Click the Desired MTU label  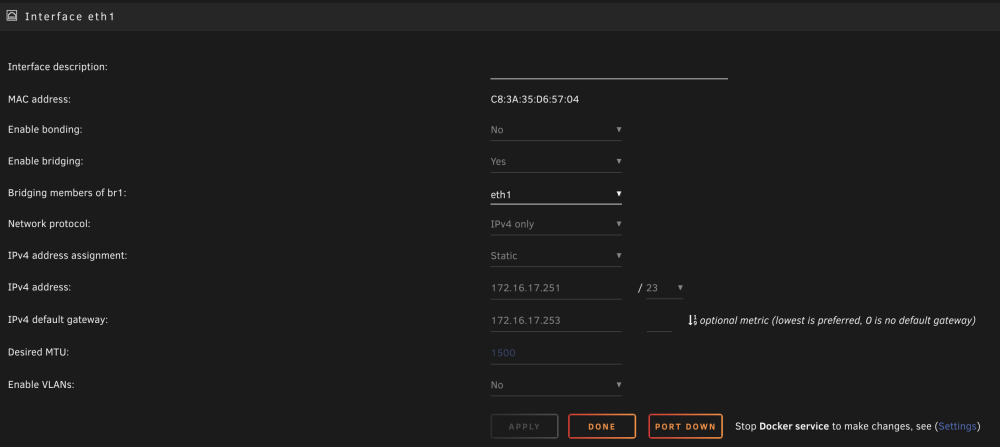[x=39, y=352]
